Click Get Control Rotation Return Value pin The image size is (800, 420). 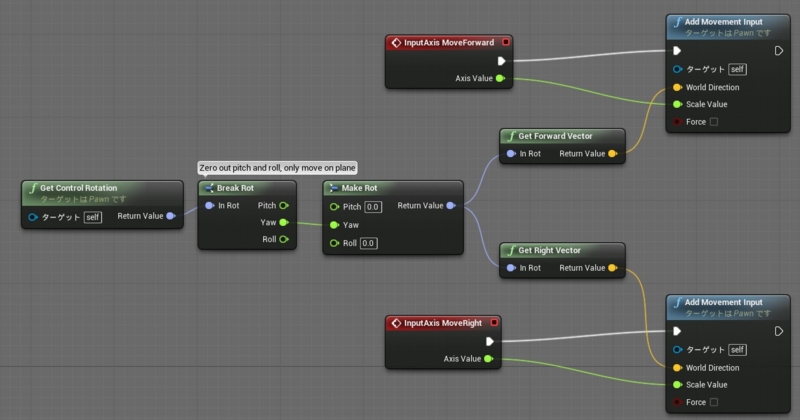point(171,215)
